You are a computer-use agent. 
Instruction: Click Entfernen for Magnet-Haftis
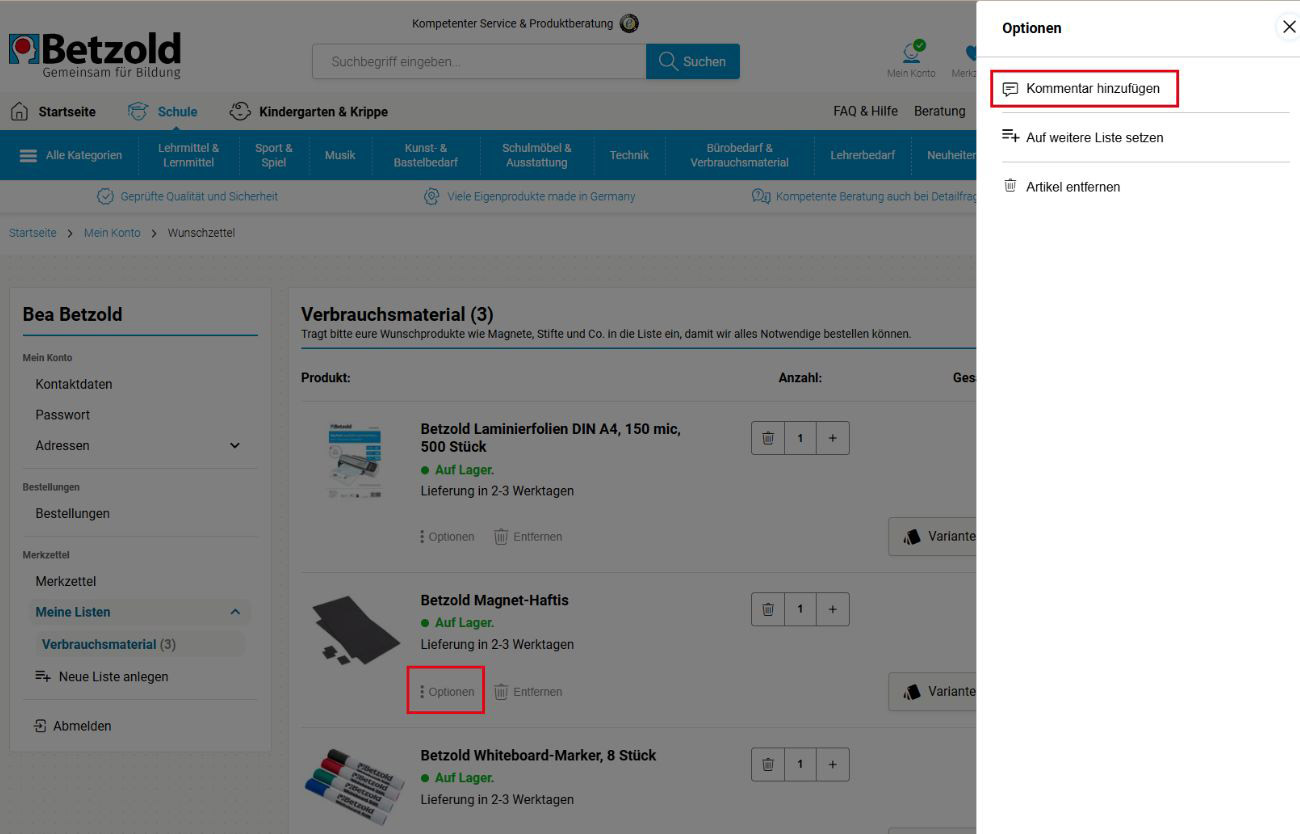tap(528, 692)
